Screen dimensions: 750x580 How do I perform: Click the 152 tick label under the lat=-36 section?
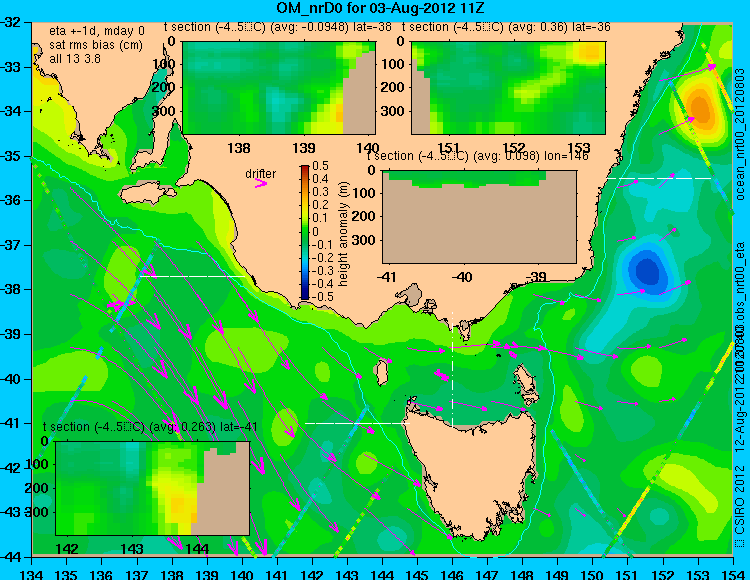click(514, 148)
